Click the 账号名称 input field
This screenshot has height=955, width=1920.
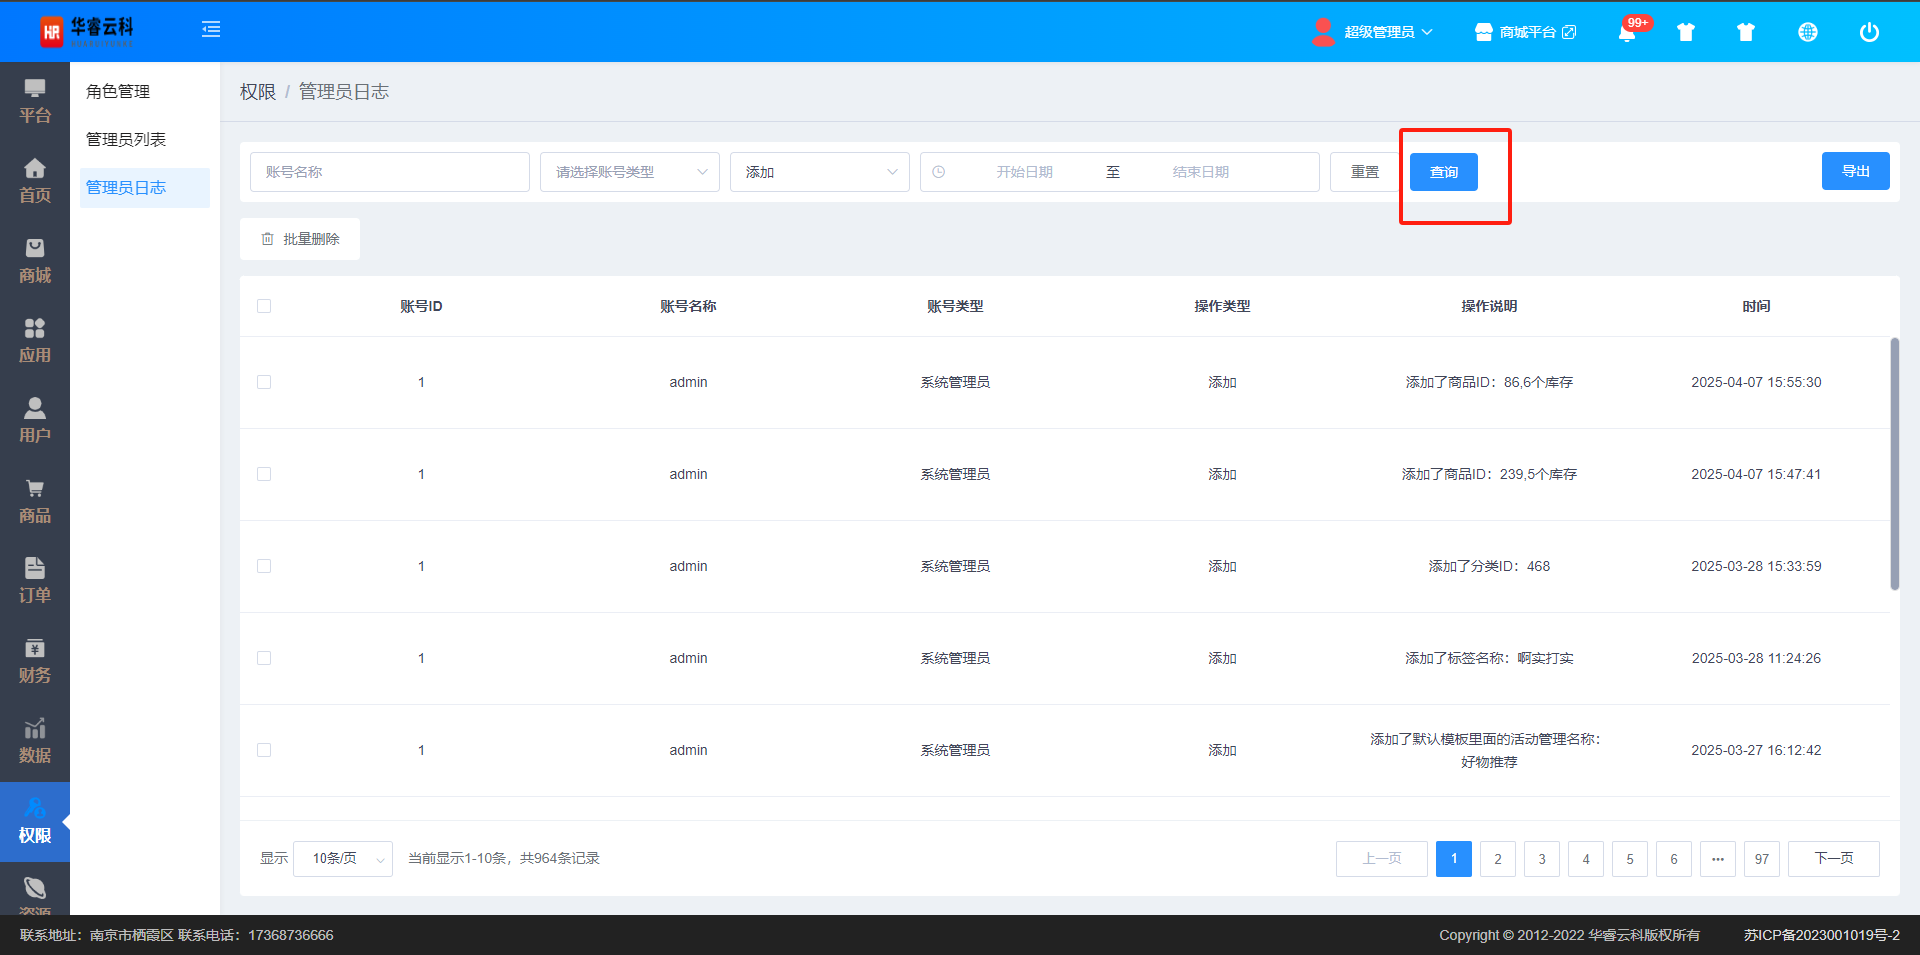(x=389, y=172)
